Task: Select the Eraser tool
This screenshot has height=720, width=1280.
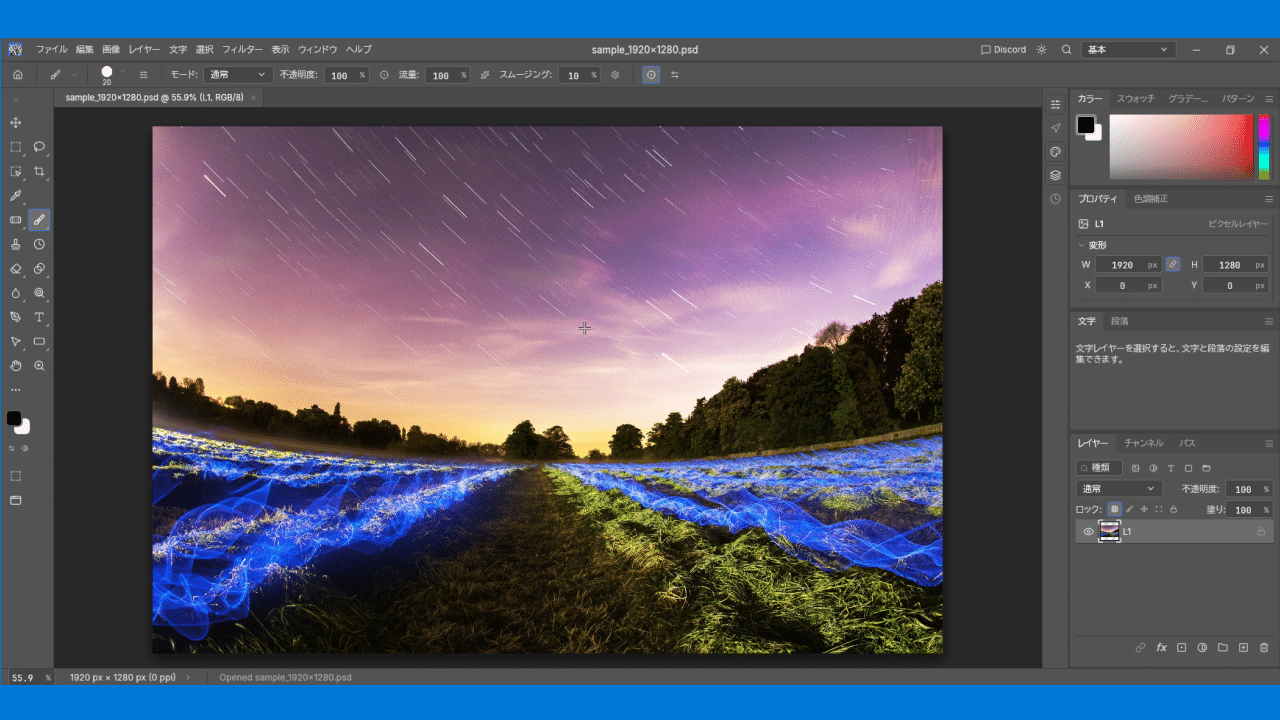Action: [x=15, y=269]
